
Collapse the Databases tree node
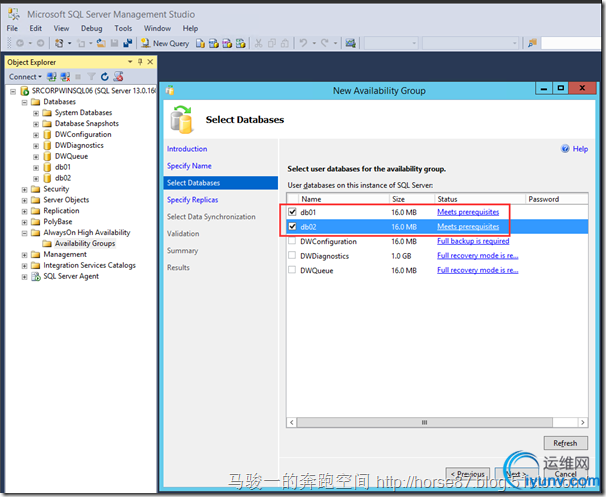click(x=24, y=102)
